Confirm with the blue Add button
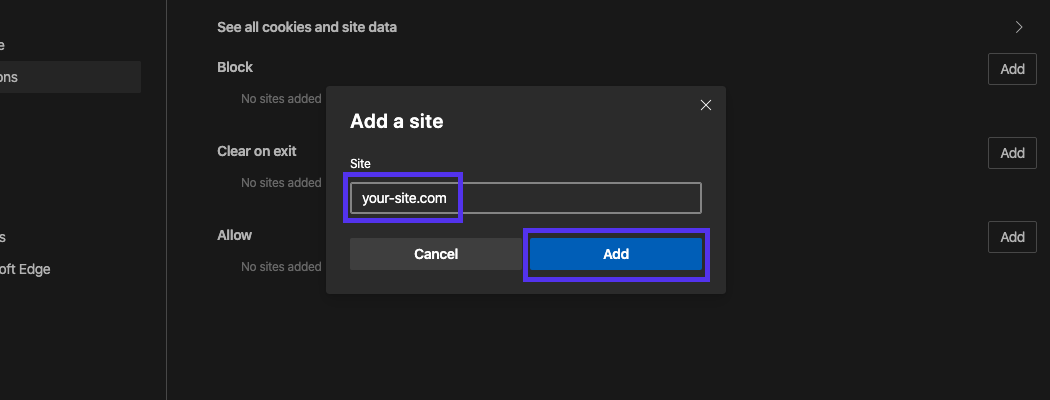Viewport: 1050px width, 400px height. click(x=615, y=254)
